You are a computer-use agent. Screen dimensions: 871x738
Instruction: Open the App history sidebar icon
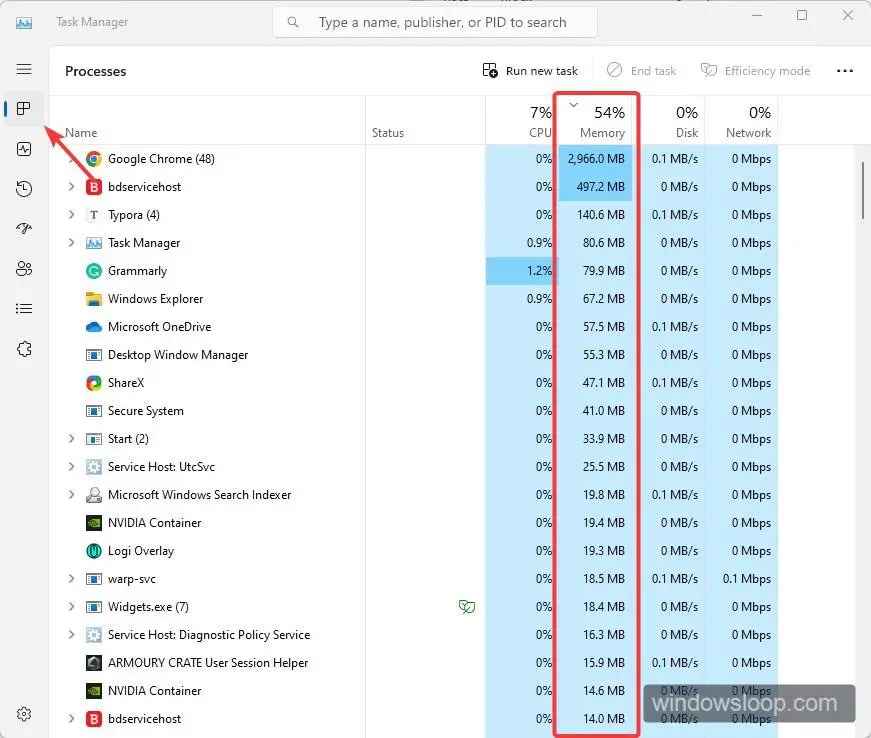pos(24,189)
